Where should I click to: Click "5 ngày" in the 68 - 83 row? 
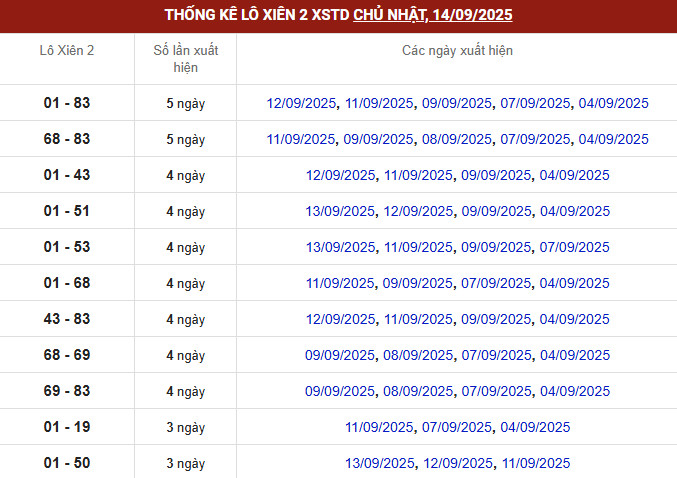pyautogui.click(x=186, y=139)
